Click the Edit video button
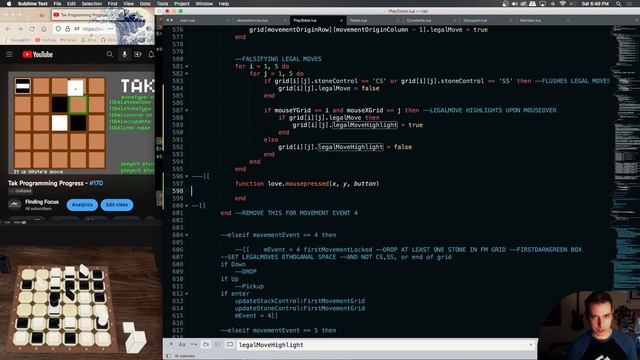640x360 pixels. click(117, 204)
